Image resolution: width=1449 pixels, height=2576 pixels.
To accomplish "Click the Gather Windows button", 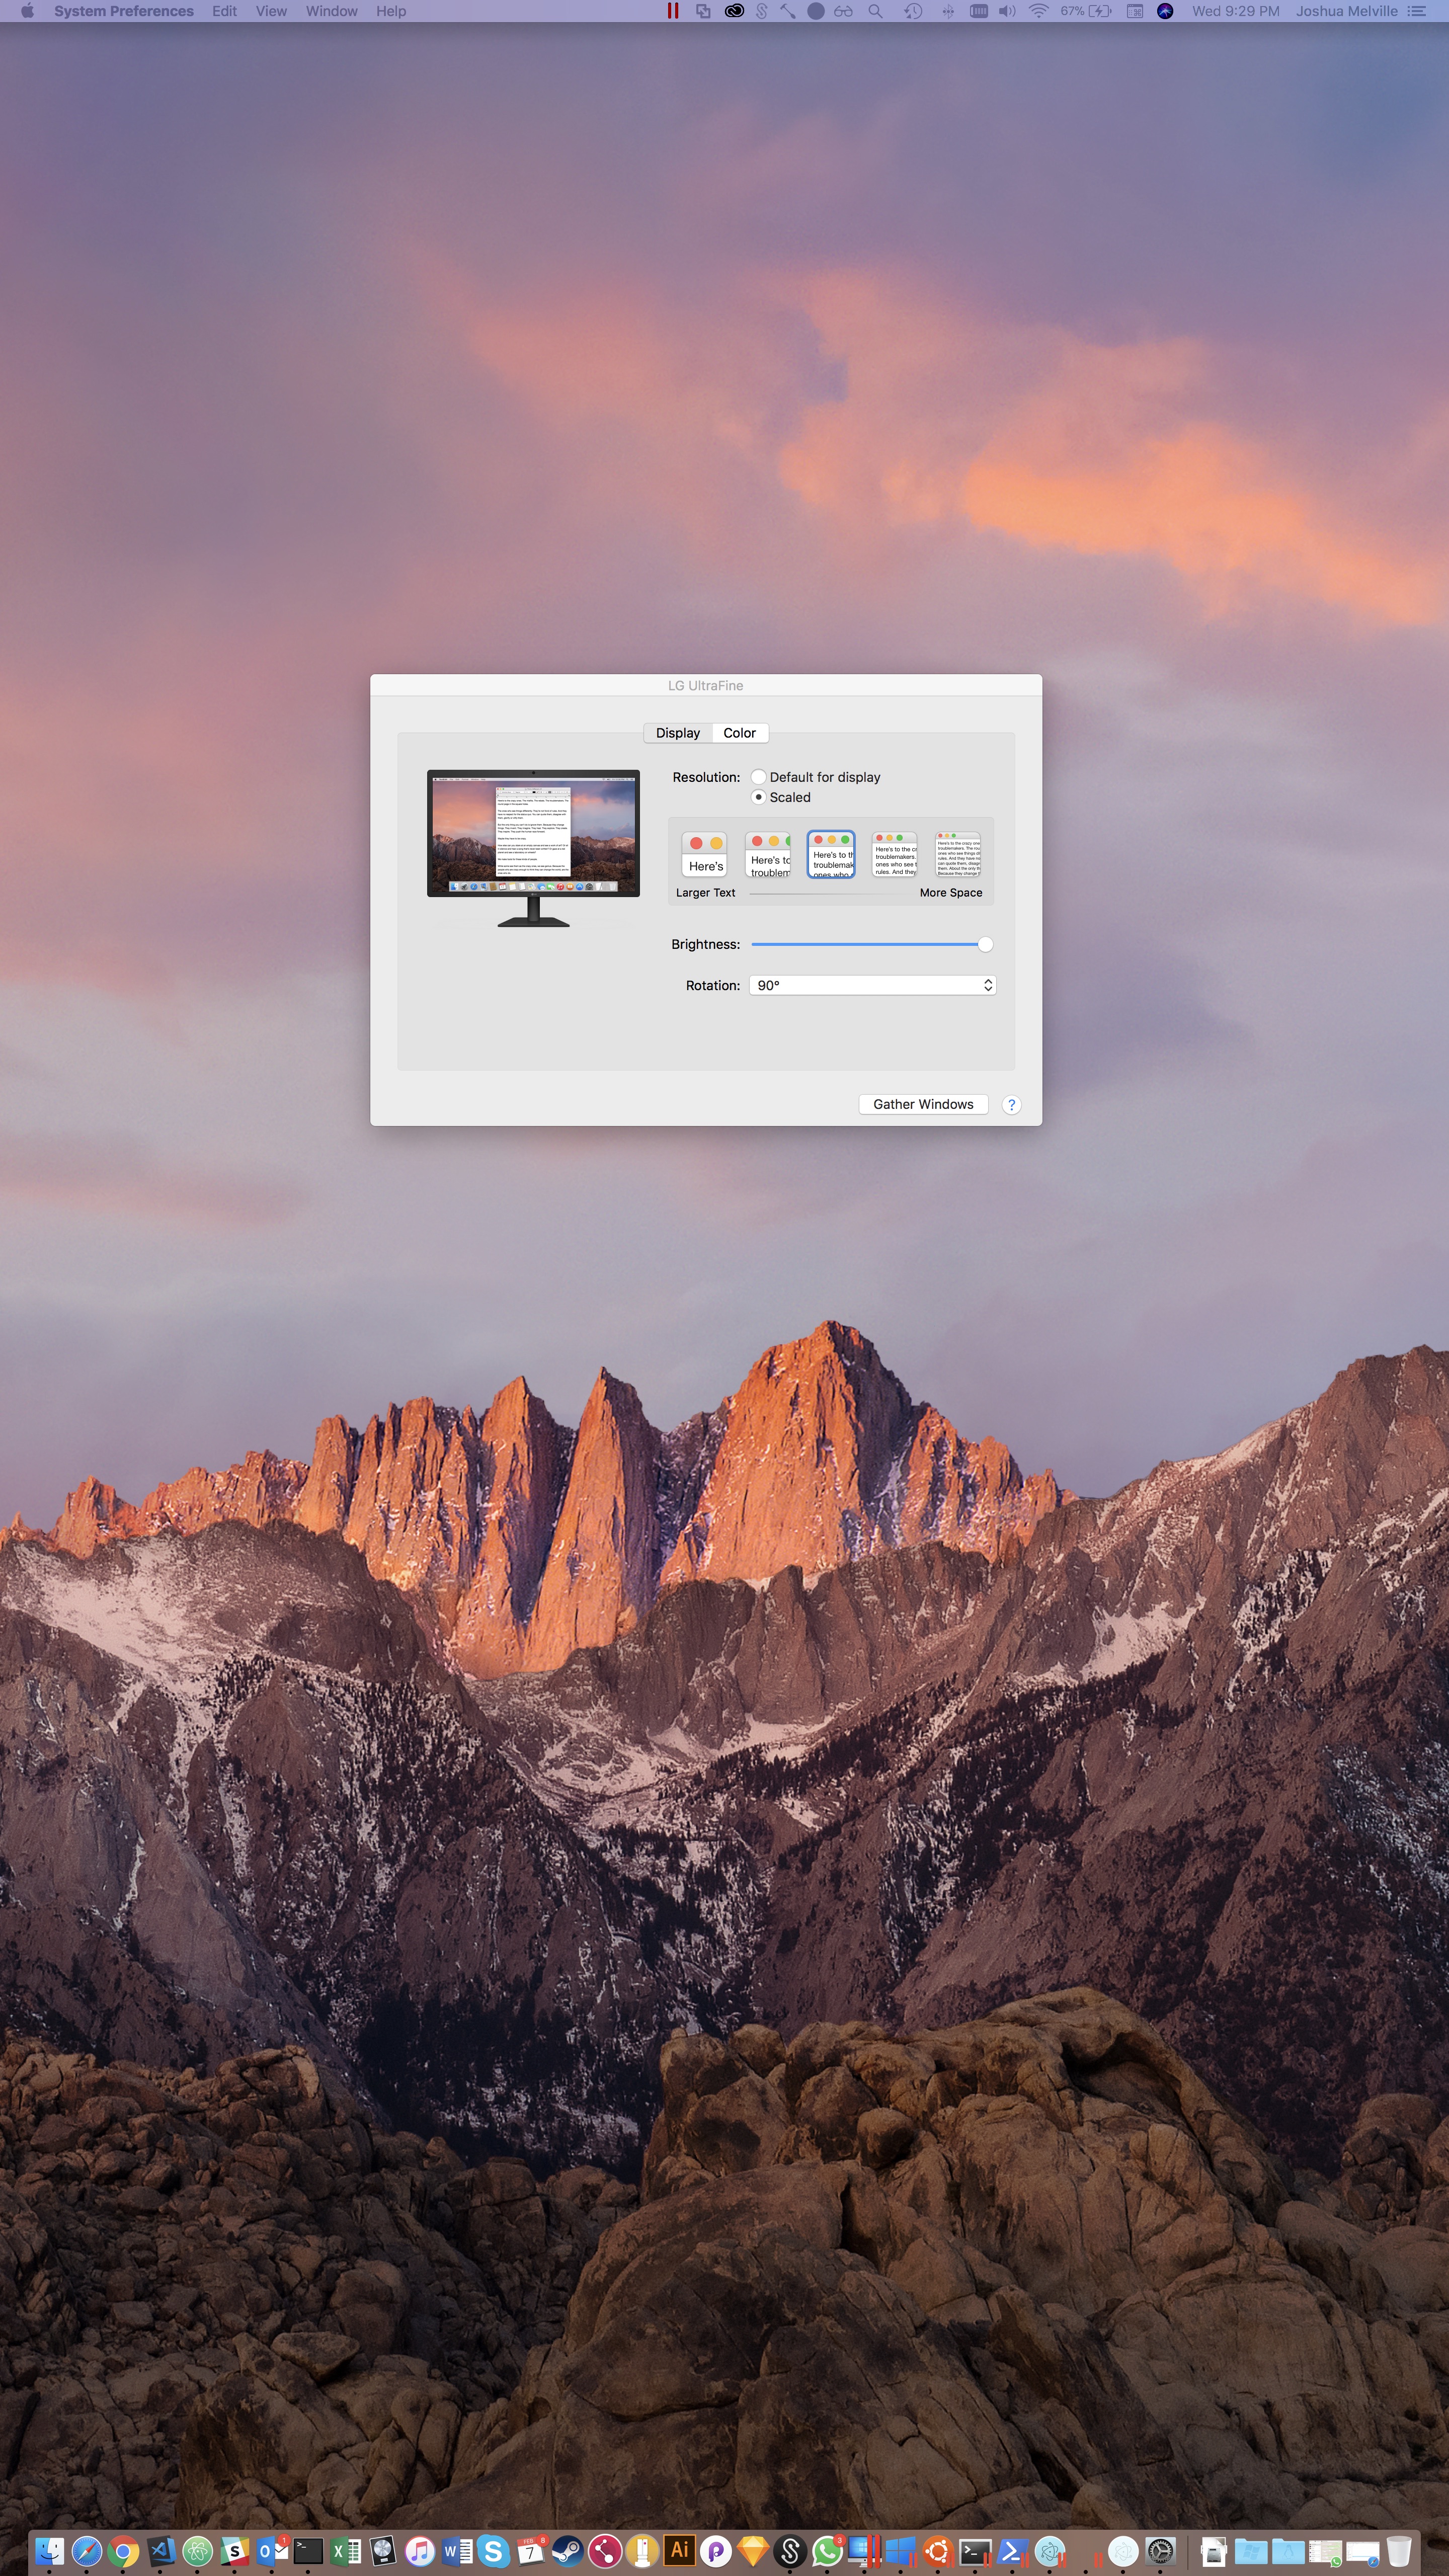I will [923, 1104].
